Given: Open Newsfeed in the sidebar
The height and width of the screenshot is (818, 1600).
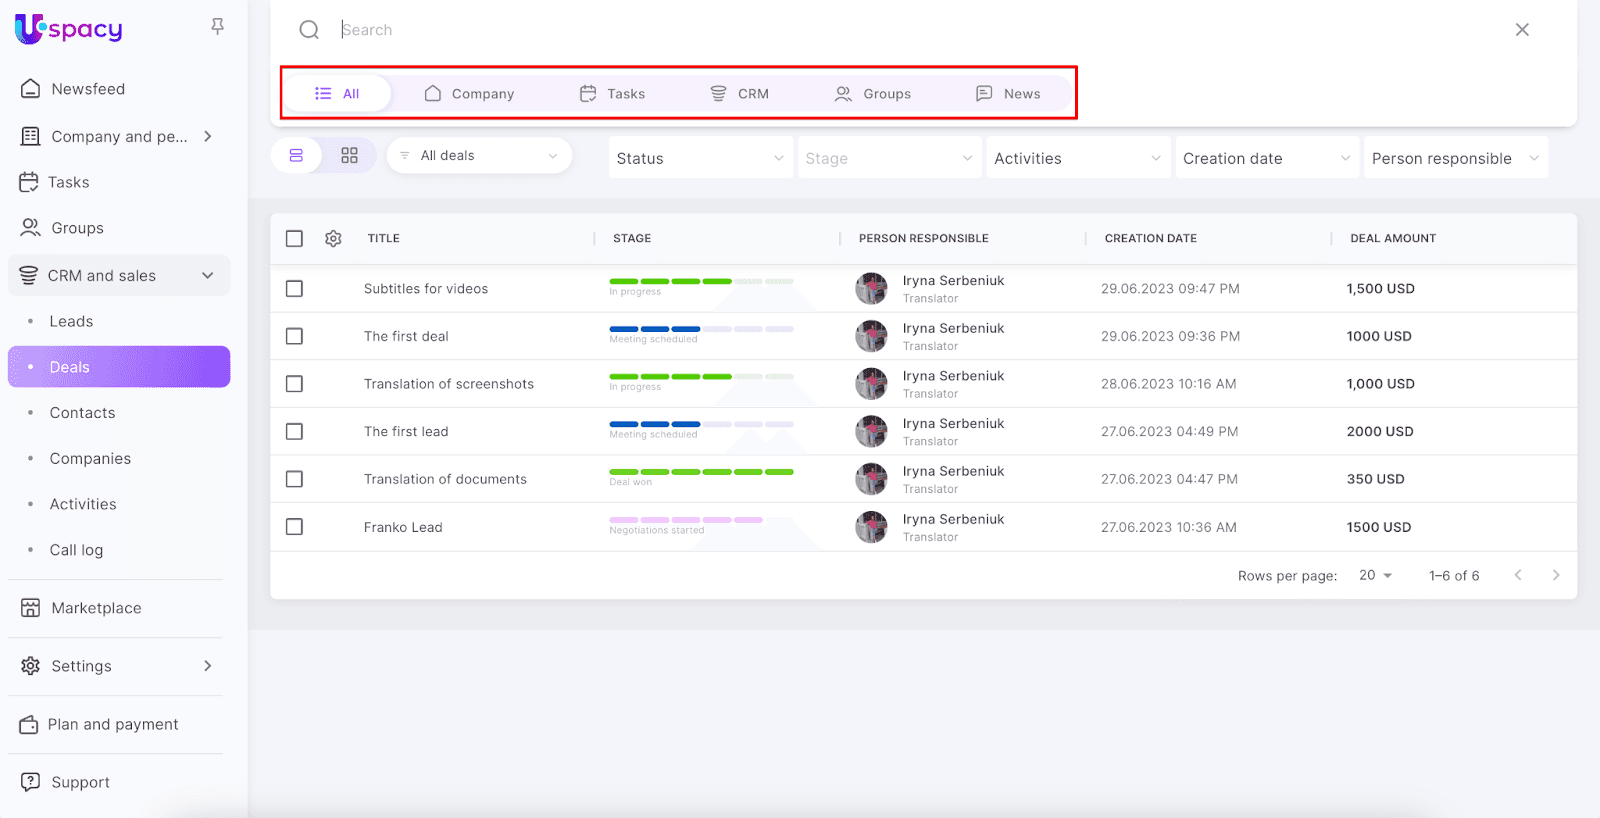Looking at the screenshot, I should pyautogui.click(x=88, y=89).
